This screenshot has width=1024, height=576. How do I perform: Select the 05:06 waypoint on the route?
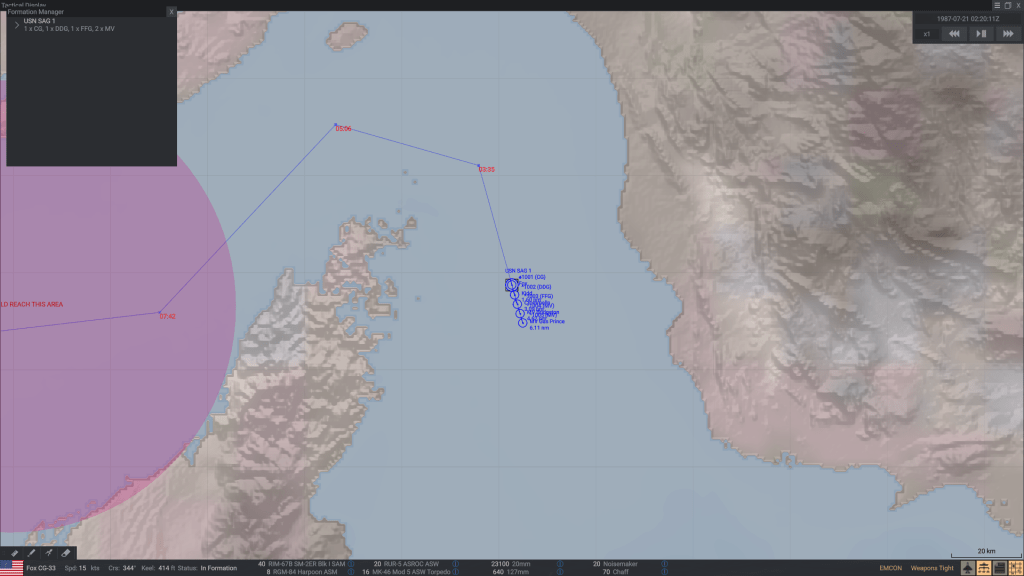[336, 126]
